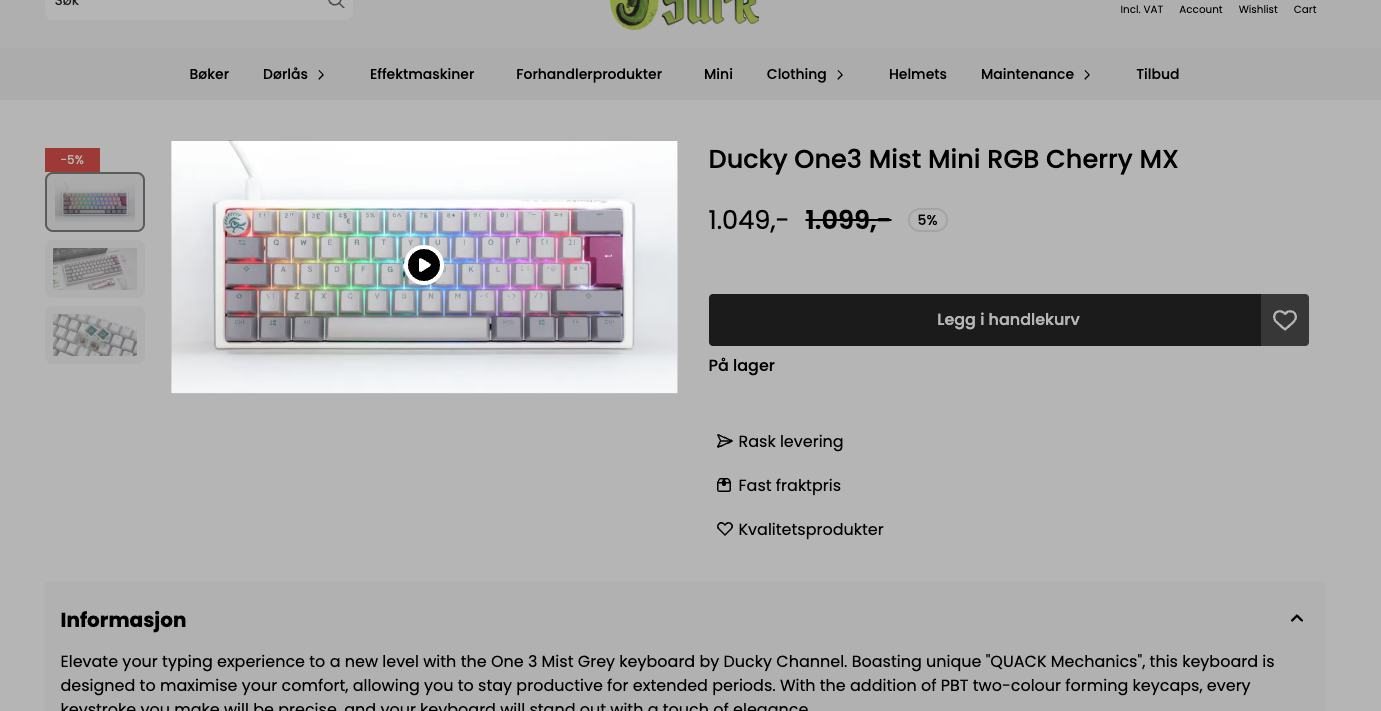Play the keyboard product video
The image size is (1381, 711).
(424, 265)
